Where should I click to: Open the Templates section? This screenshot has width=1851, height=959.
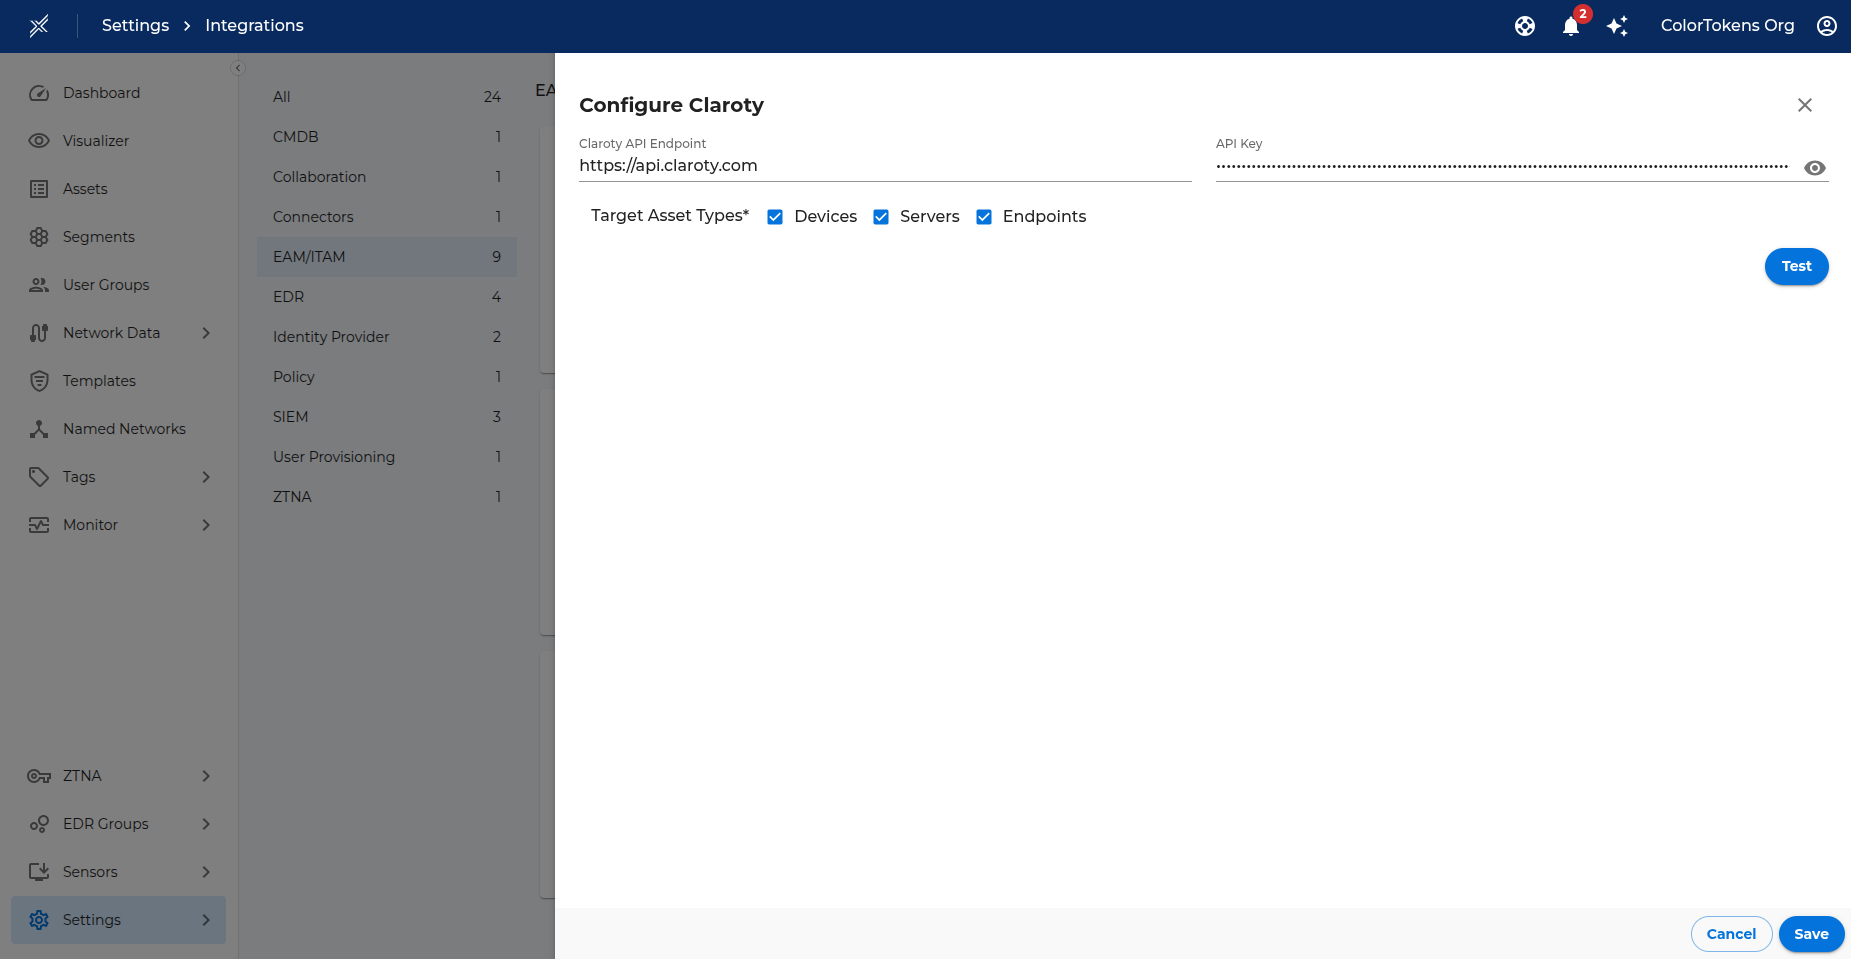[x=99, y=380]
